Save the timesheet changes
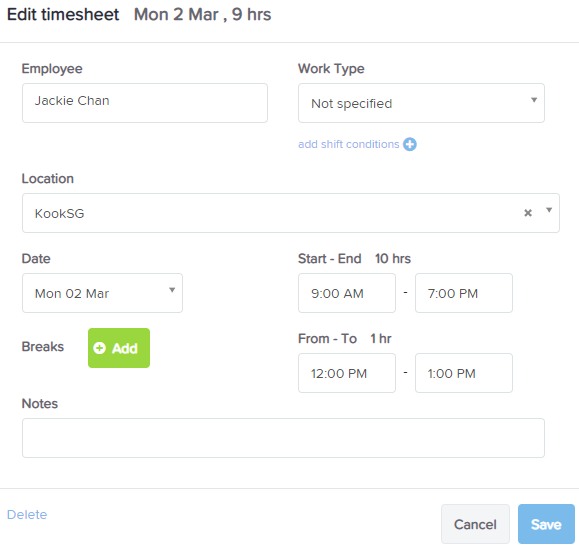The width and height of the screenshot is (579, 553). [x=546, y=524]
